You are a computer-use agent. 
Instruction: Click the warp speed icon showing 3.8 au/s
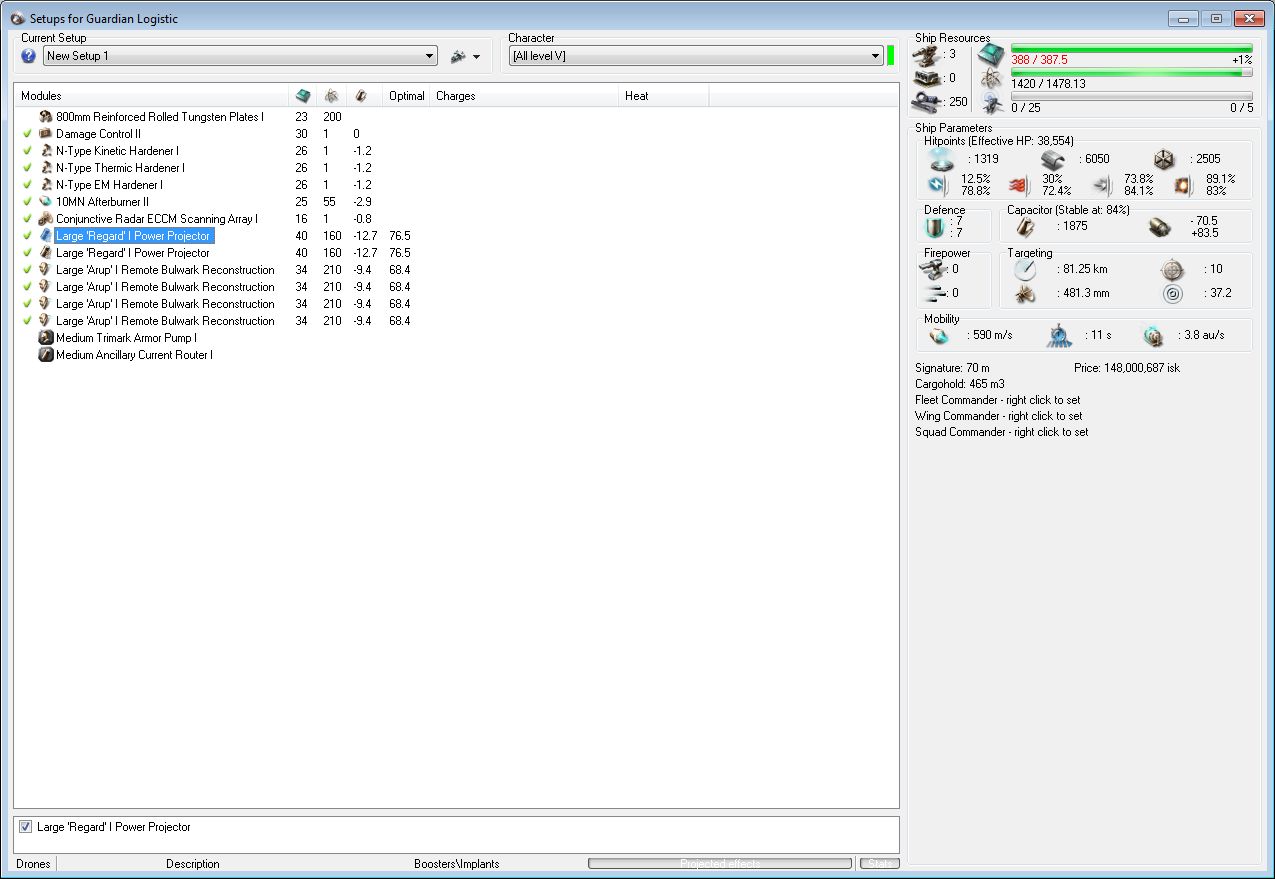point(1154,335)
